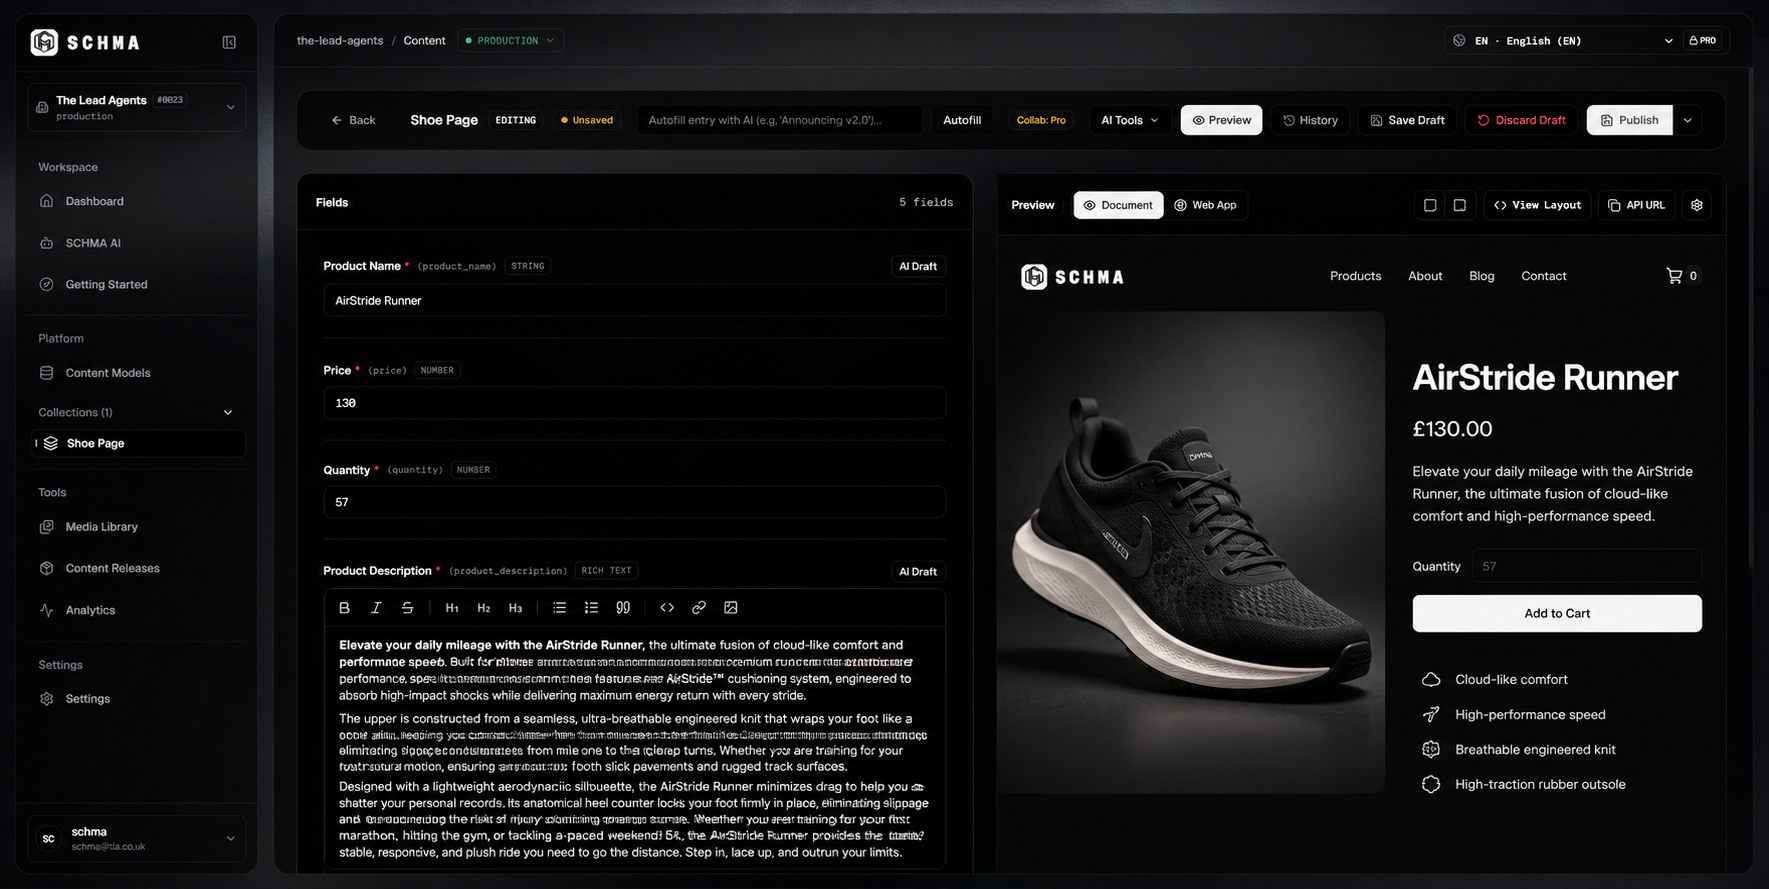Image resolution: width=1769 pixels, height=889 pixels.
Task: Insert numbered list
Action: coord(591,608)
